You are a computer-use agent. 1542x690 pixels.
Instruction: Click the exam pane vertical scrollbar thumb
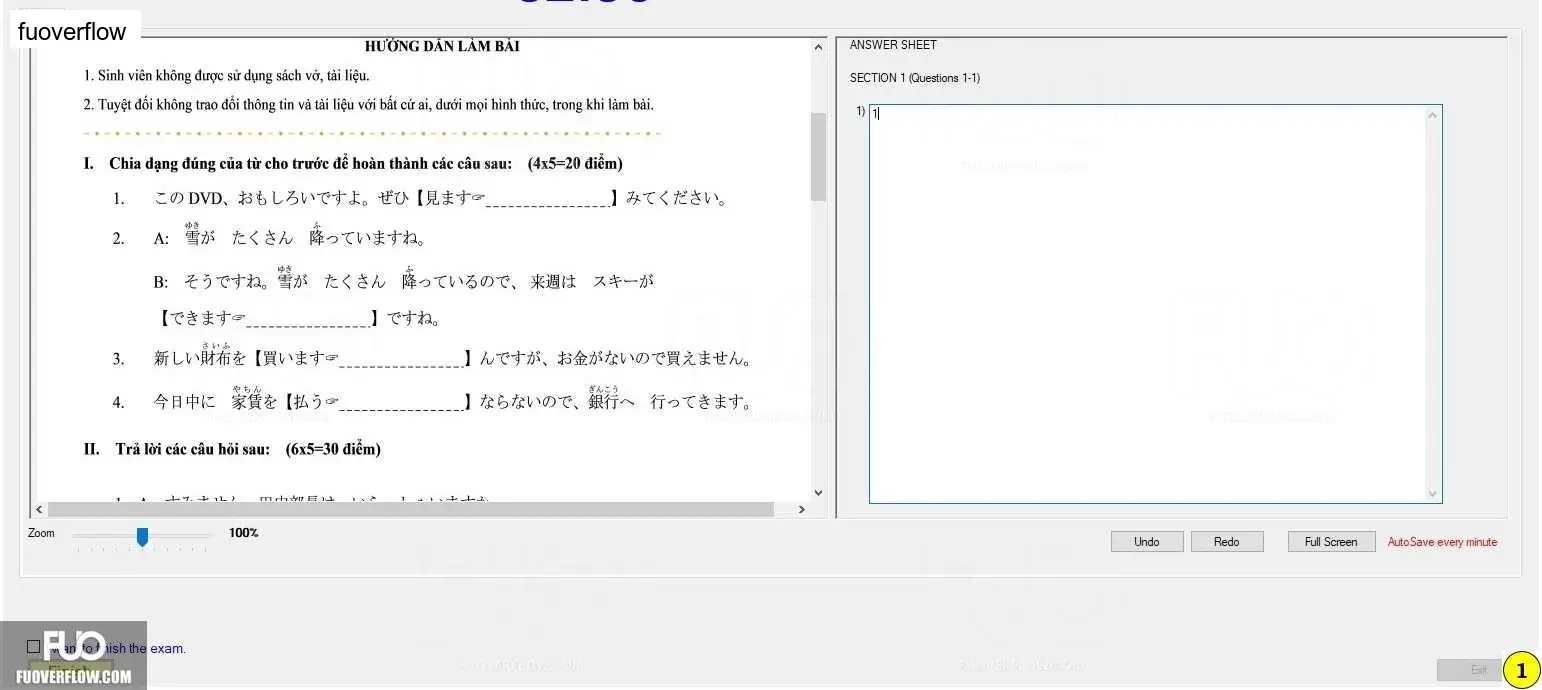818,156
